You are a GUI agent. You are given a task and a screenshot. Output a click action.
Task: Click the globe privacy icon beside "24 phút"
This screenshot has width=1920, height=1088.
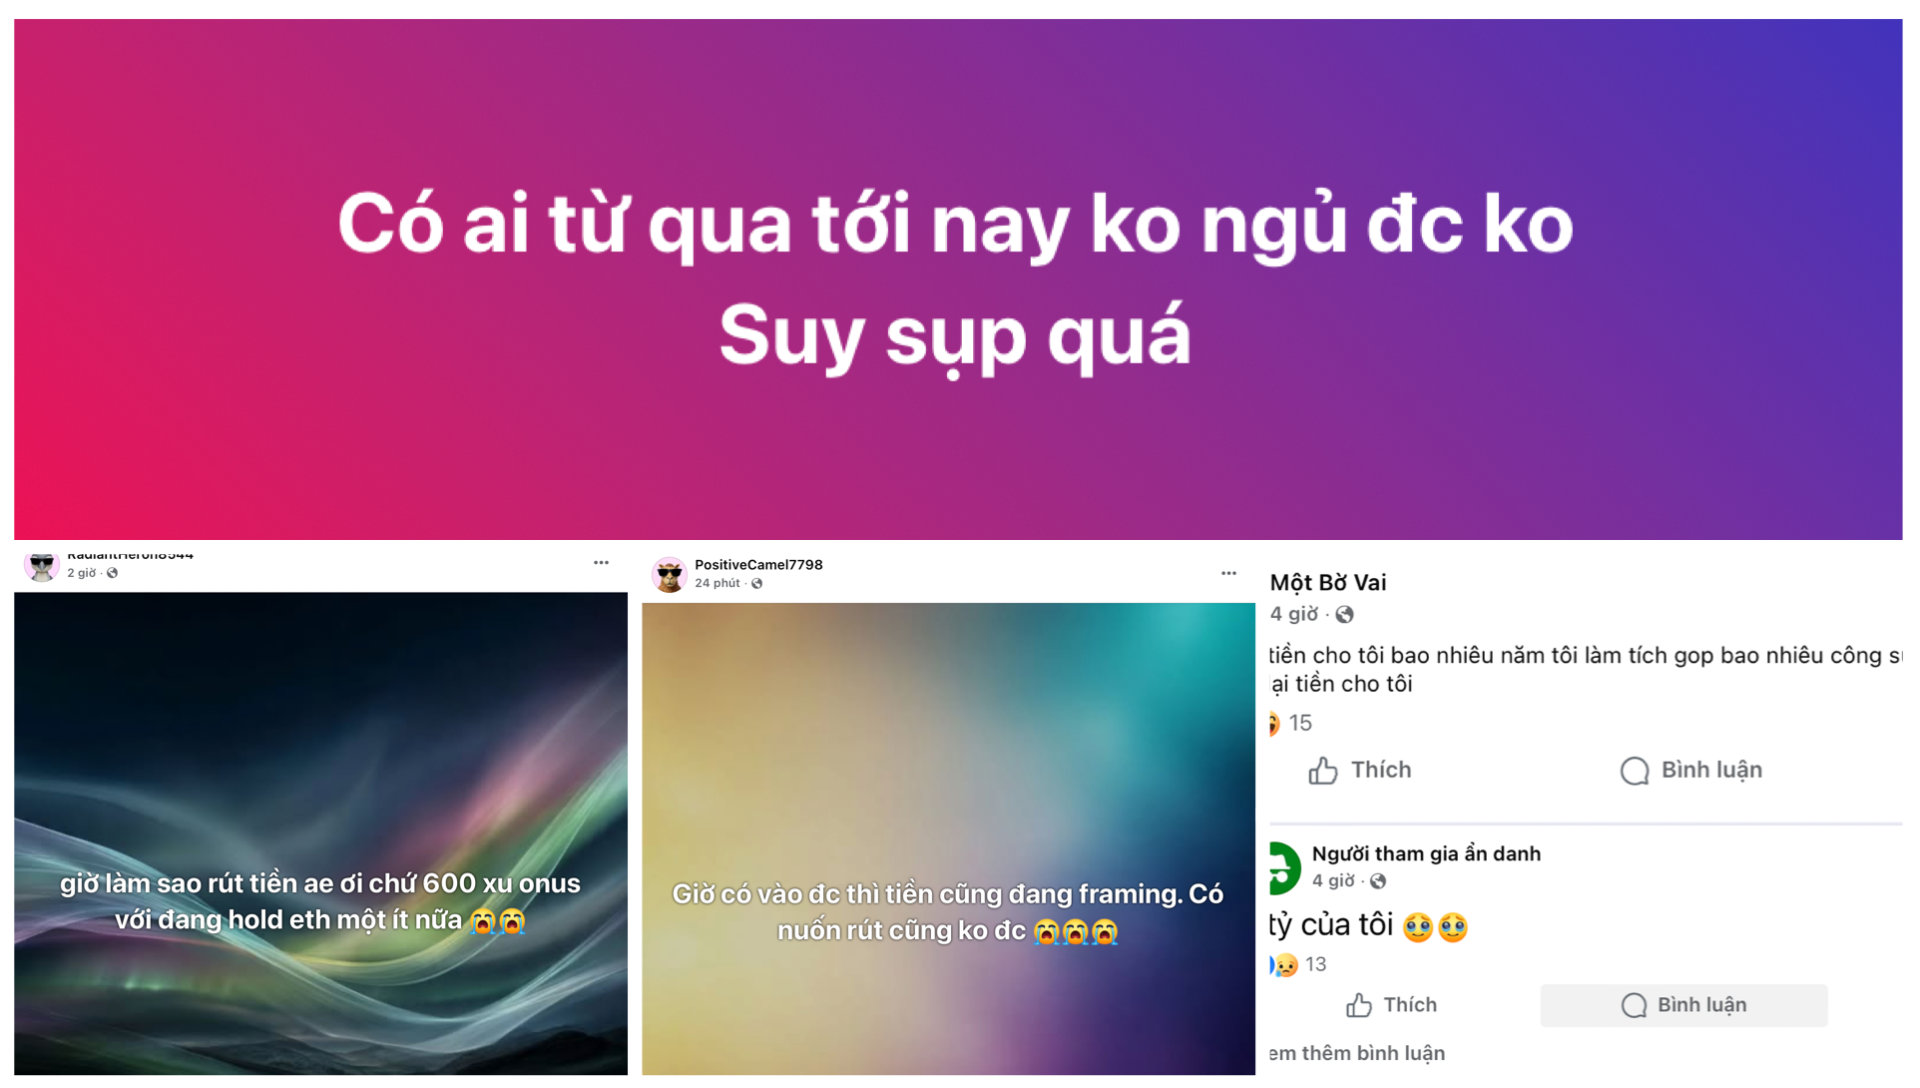point(757,584)
